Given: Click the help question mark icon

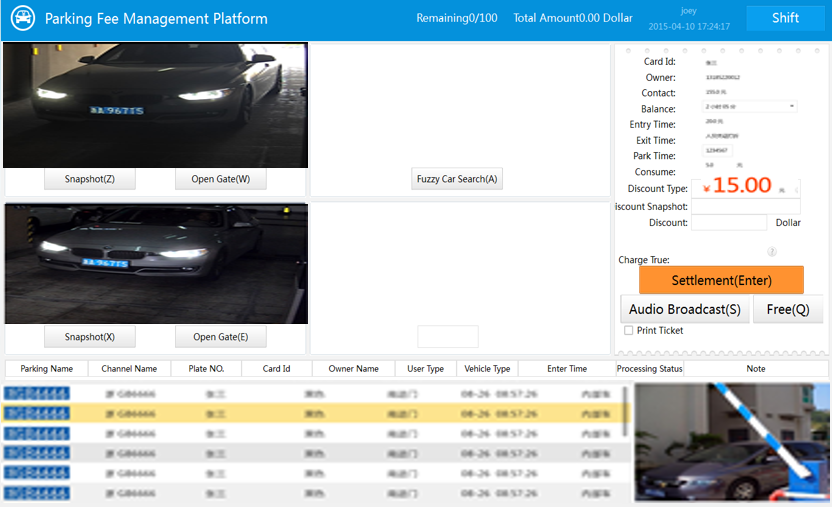Looking at the screenshot, I should click(x=772, y=252).
